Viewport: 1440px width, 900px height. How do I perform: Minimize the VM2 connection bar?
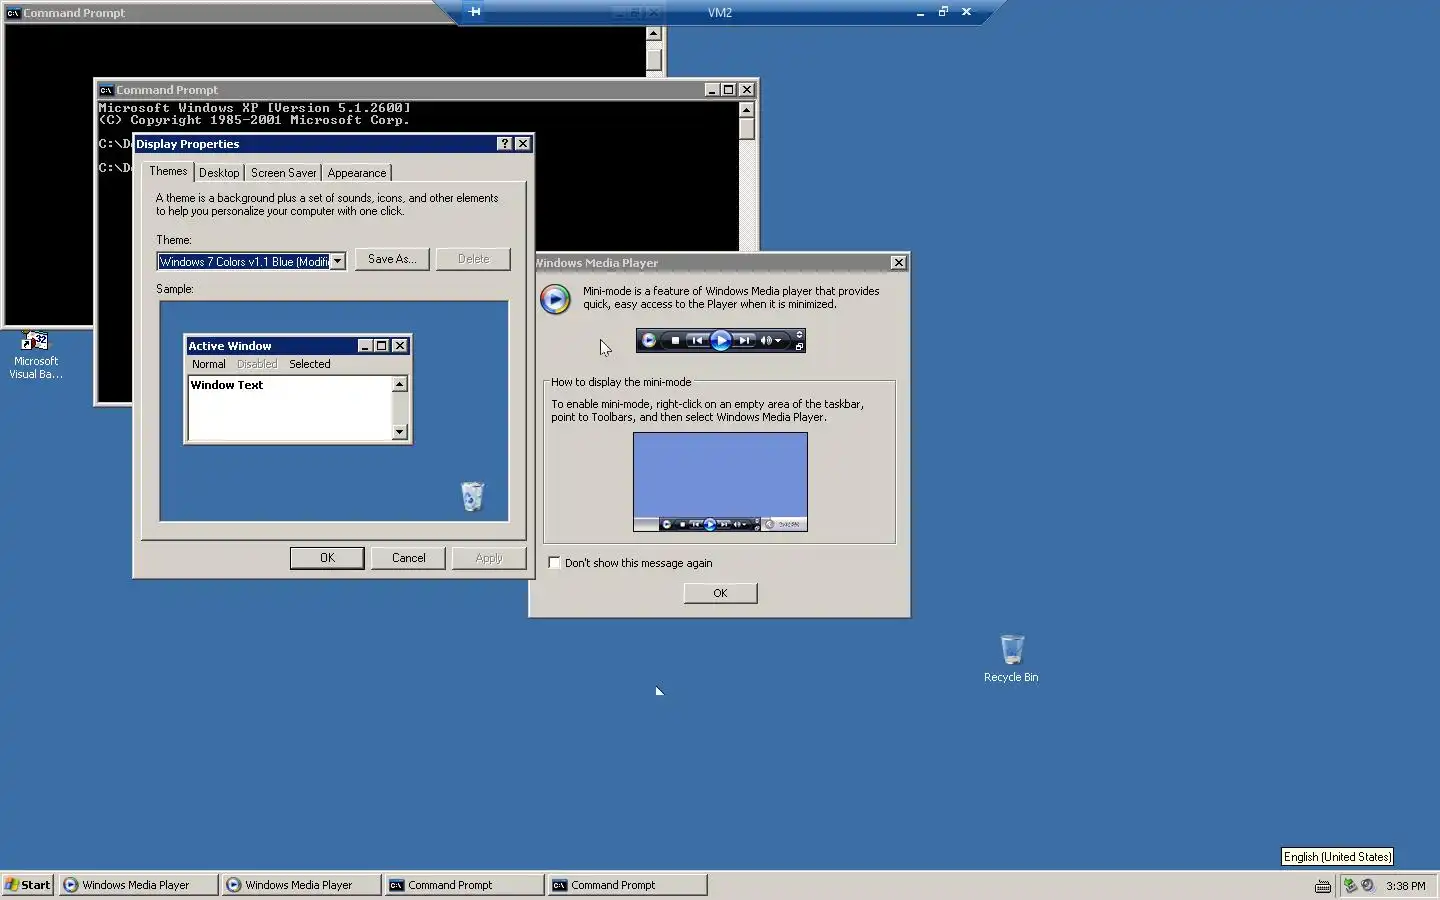click(x=920, y=12)
